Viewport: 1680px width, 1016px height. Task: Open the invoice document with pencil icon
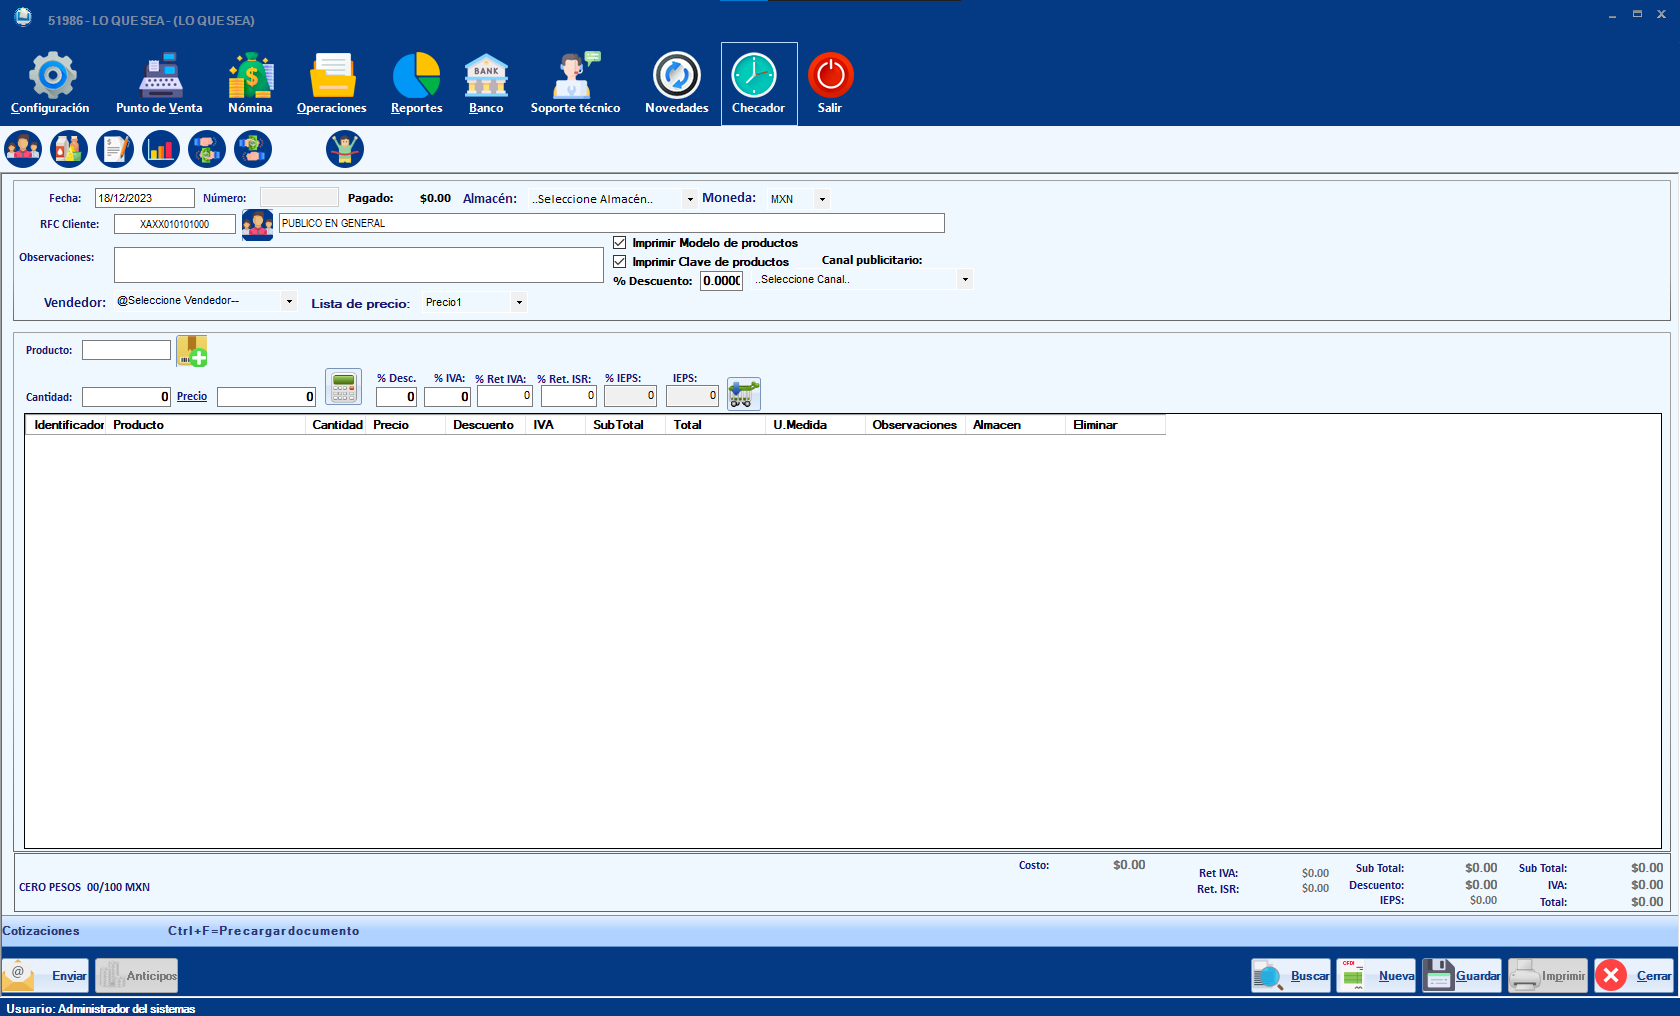tap(115, 149)
